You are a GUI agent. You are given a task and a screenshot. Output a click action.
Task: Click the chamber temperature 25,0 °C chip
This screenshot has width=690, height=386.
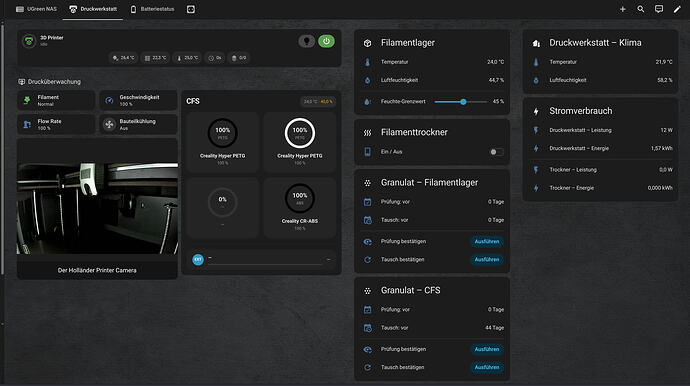click(x=188, y=58)
